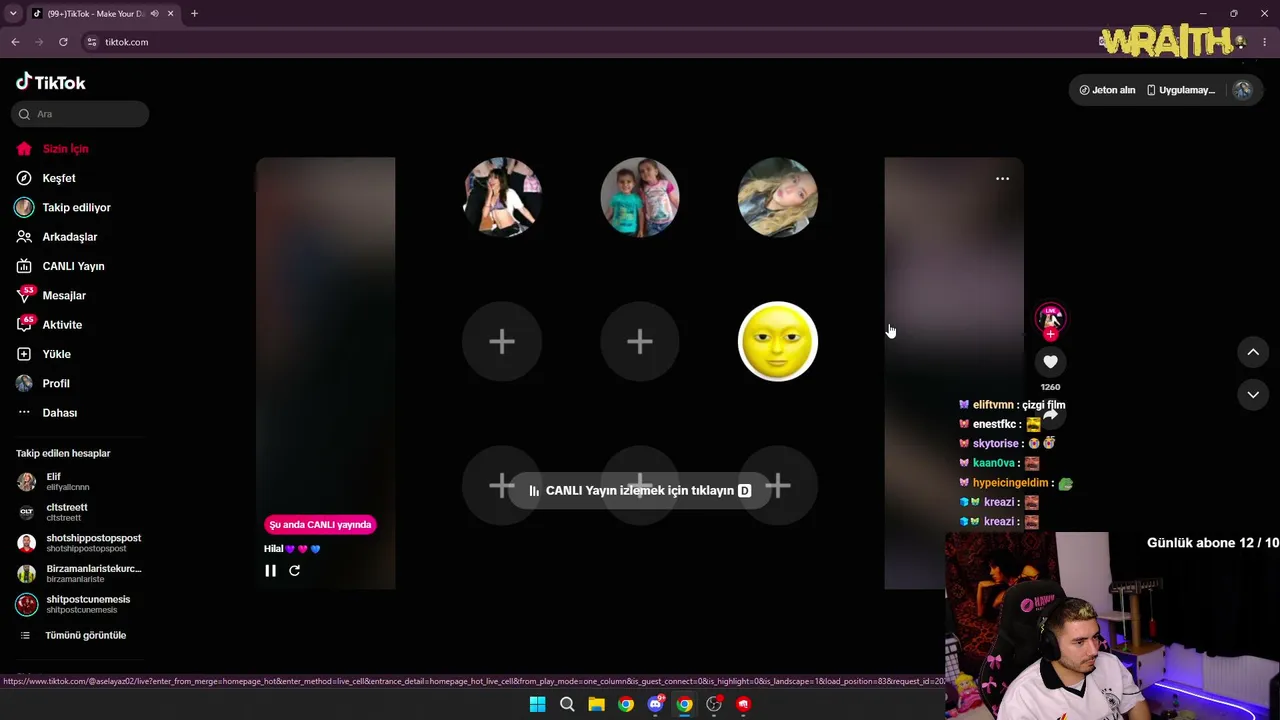Click Chrome taskbar icon right of File Explorer
The image size is (1280, 720).
point(626,704)
